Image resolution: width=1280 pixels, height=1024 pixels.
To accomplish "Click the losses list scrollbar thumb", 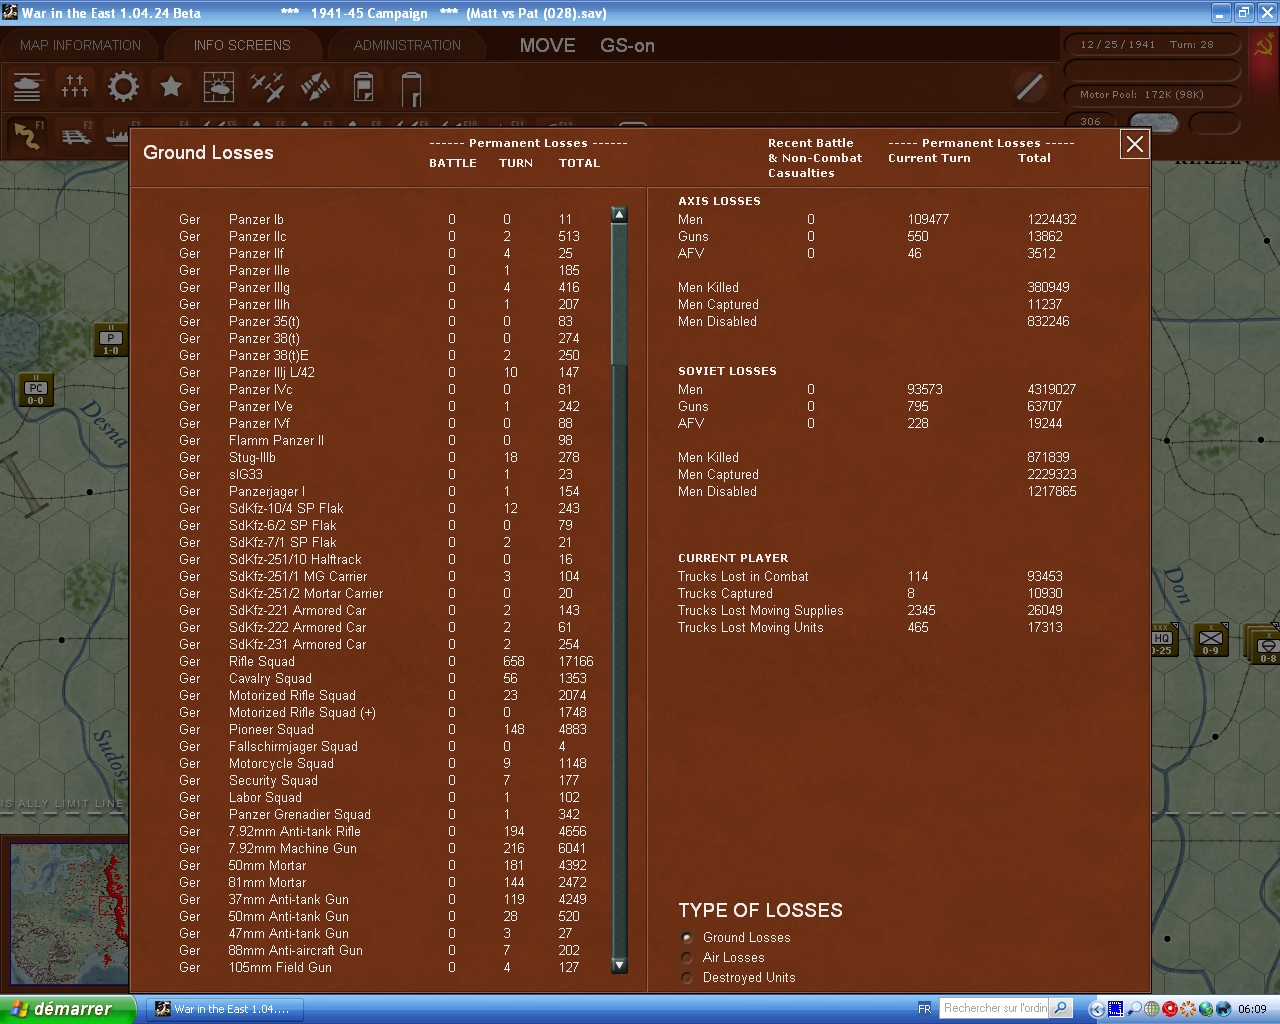I will coord(619,295).
